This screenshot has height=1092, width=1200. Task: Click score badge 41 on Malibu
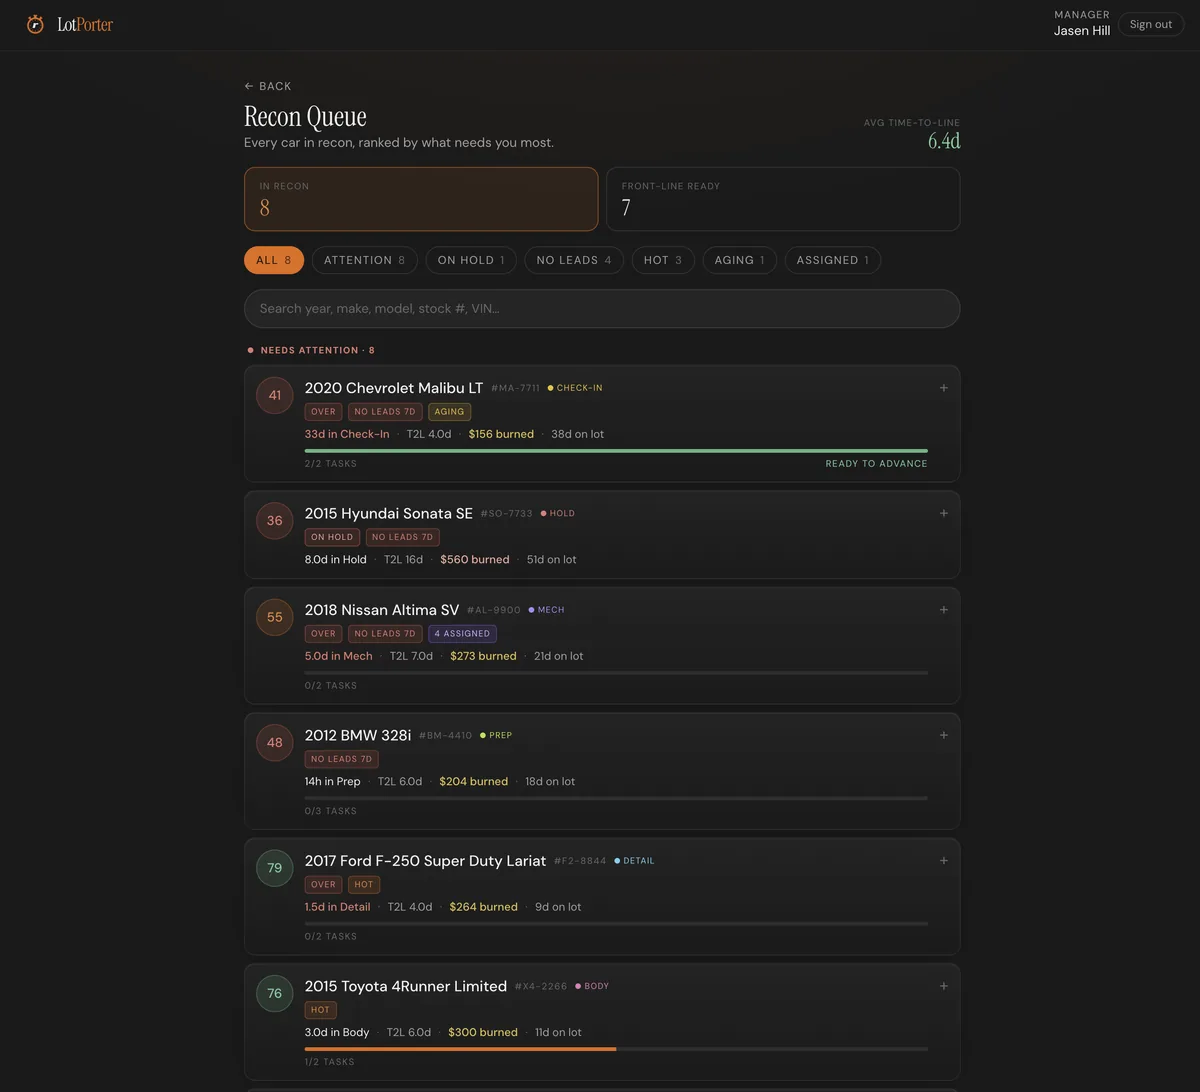tap(275, 395)
